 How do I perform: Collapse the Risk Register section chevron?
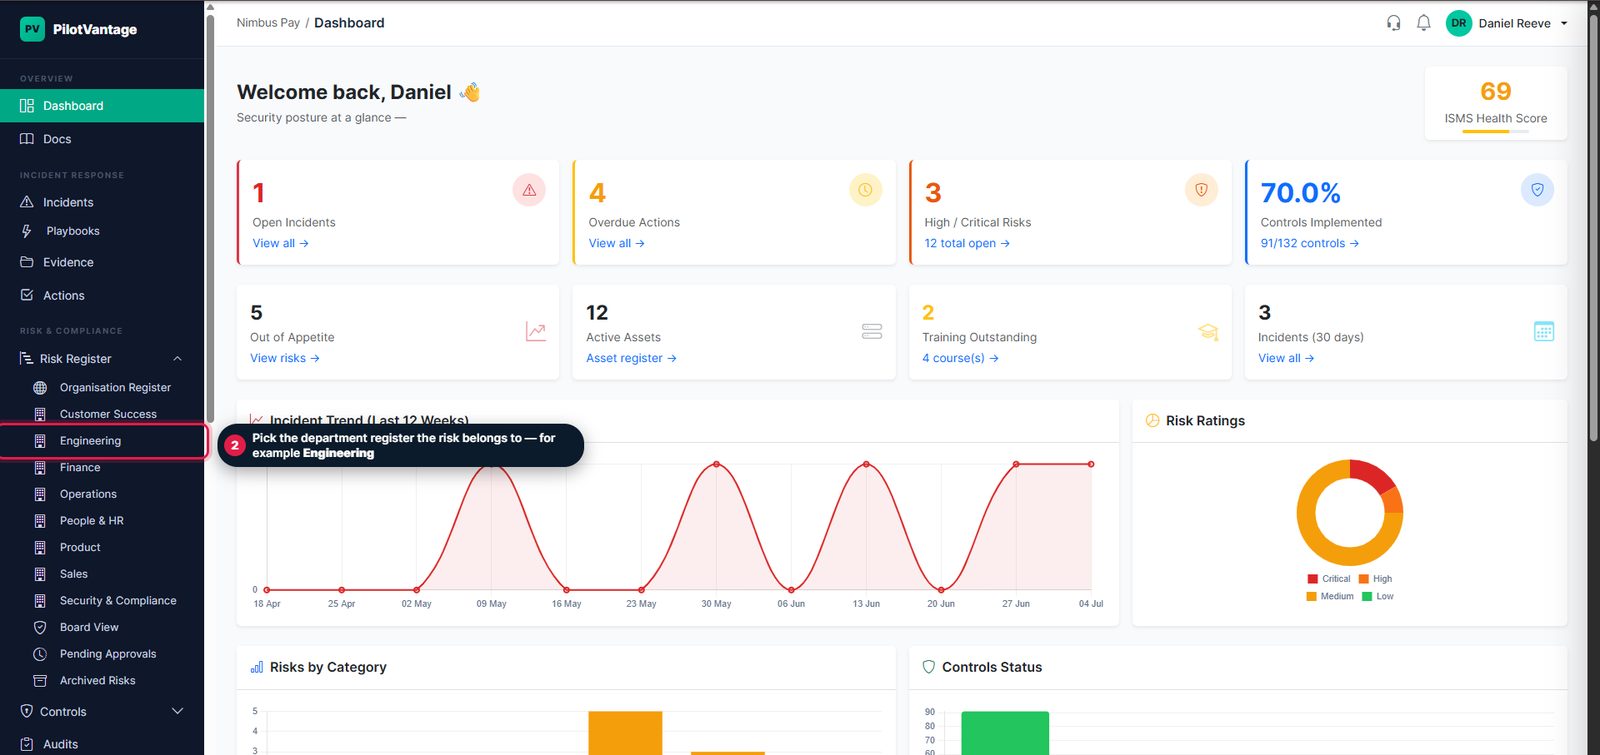[178, 359]
